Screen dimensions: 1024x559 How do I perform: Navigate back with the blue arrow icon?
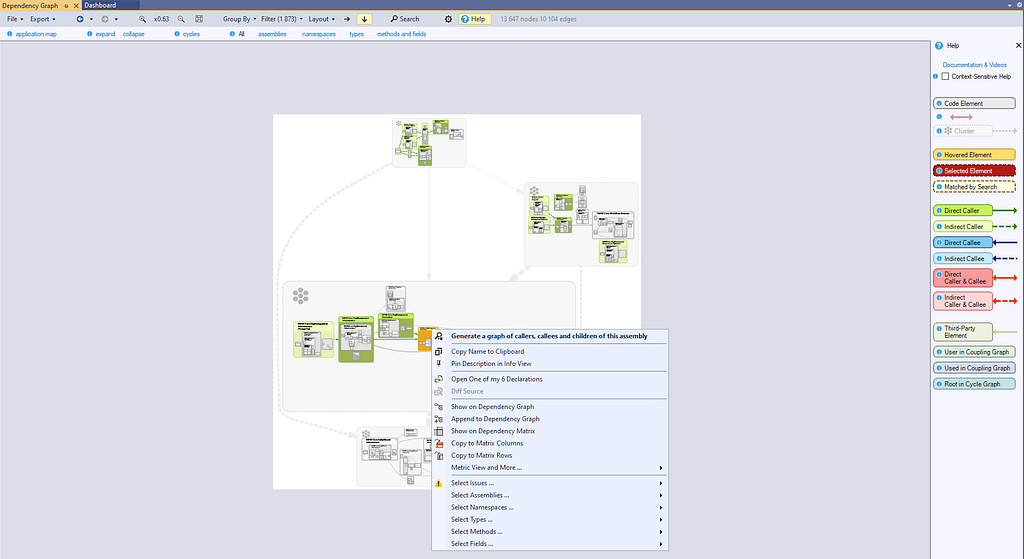coord(80,19)
